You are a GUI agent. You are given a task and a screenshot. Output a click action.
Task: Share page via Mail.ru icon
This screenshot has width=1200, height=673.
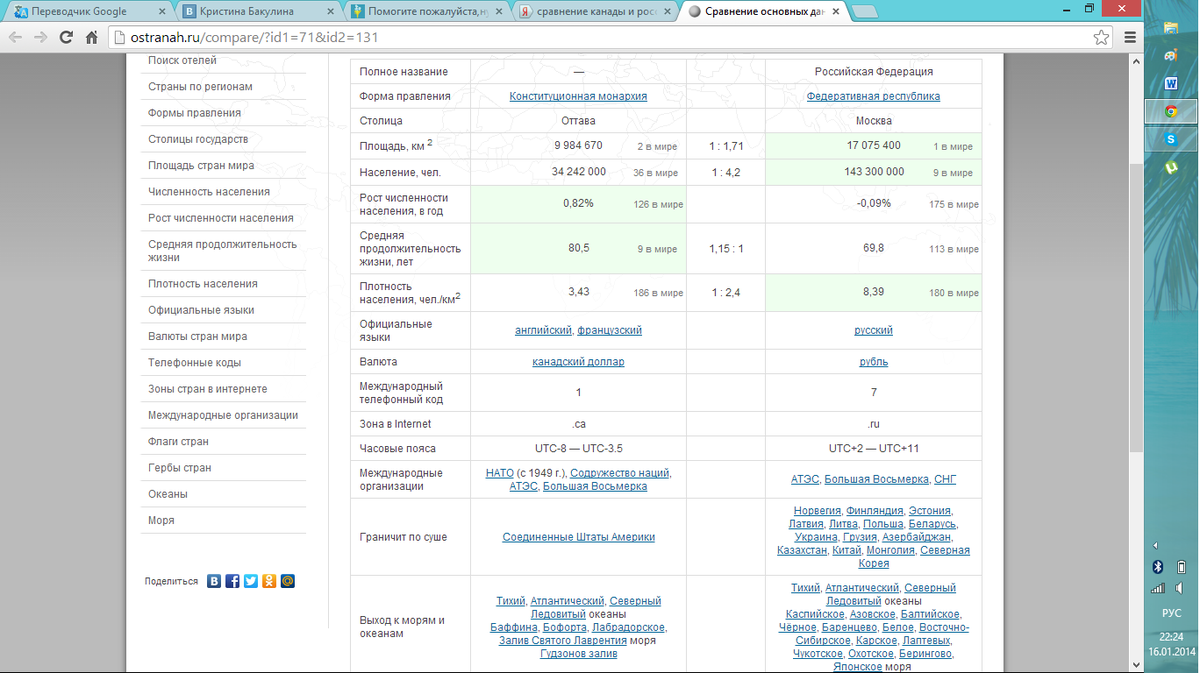click(x=288, y=581)
